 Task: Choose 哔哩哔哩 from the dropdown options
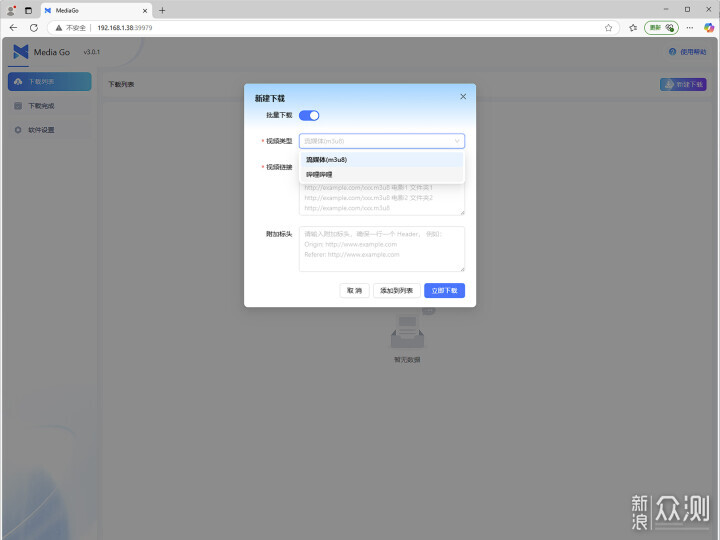point(382,174)
